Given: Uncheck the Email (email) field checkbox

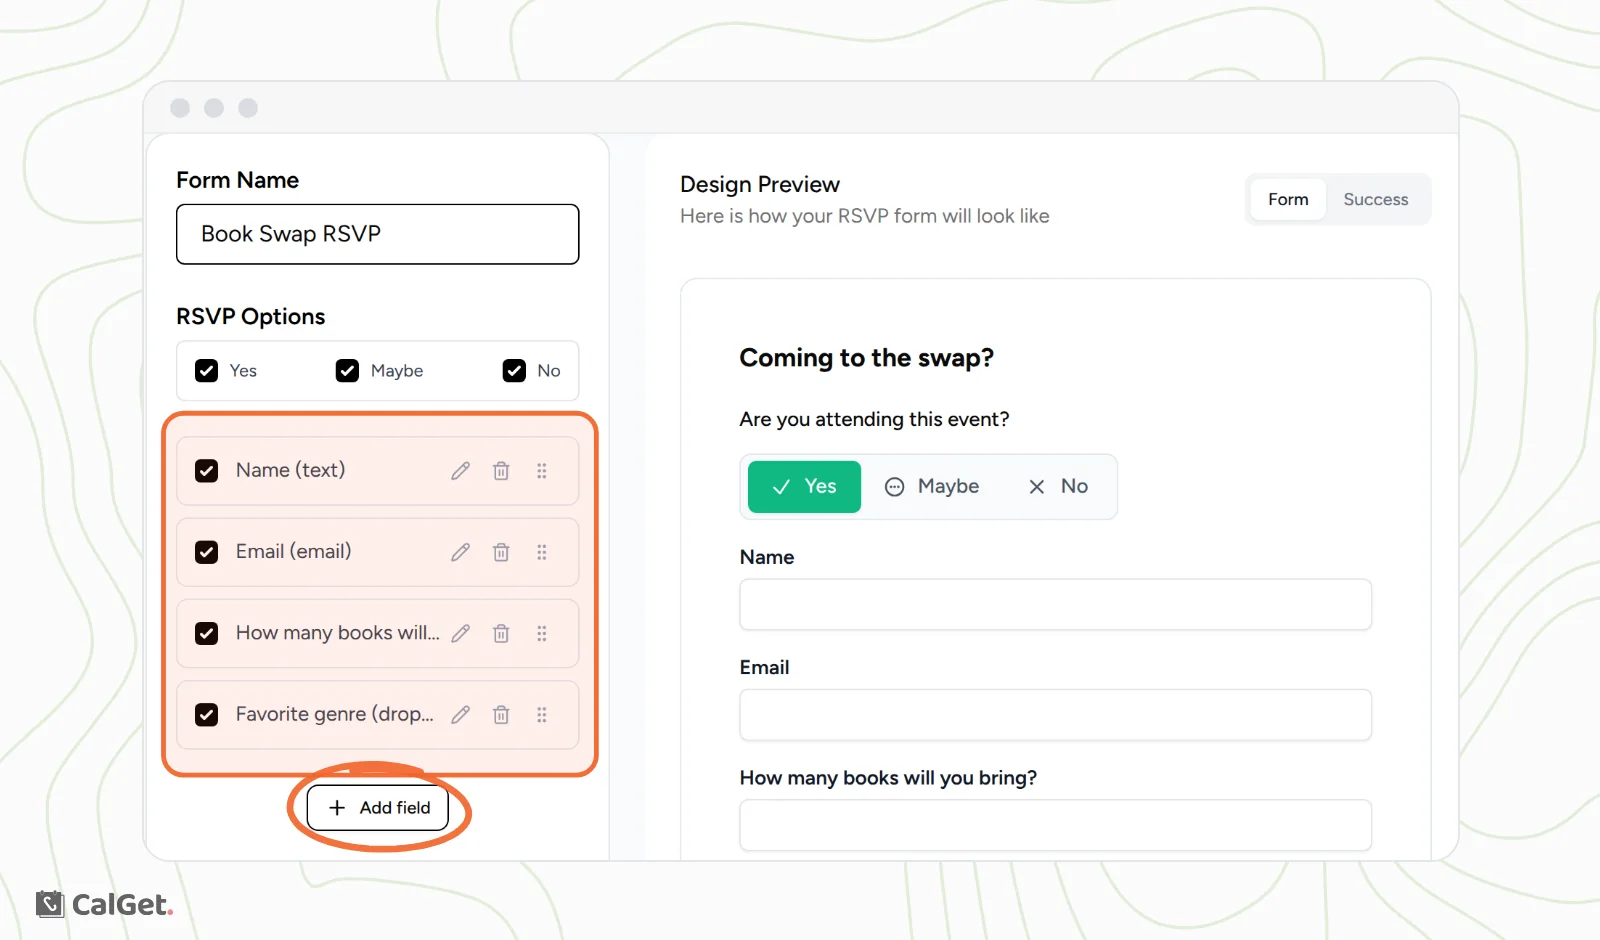Looking at the screenshot, I should [207, 552].
